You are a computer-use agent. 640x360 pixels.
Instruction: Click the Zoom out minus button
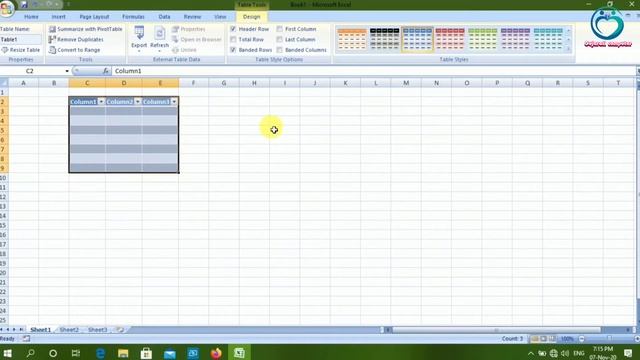tap(582, 339)
